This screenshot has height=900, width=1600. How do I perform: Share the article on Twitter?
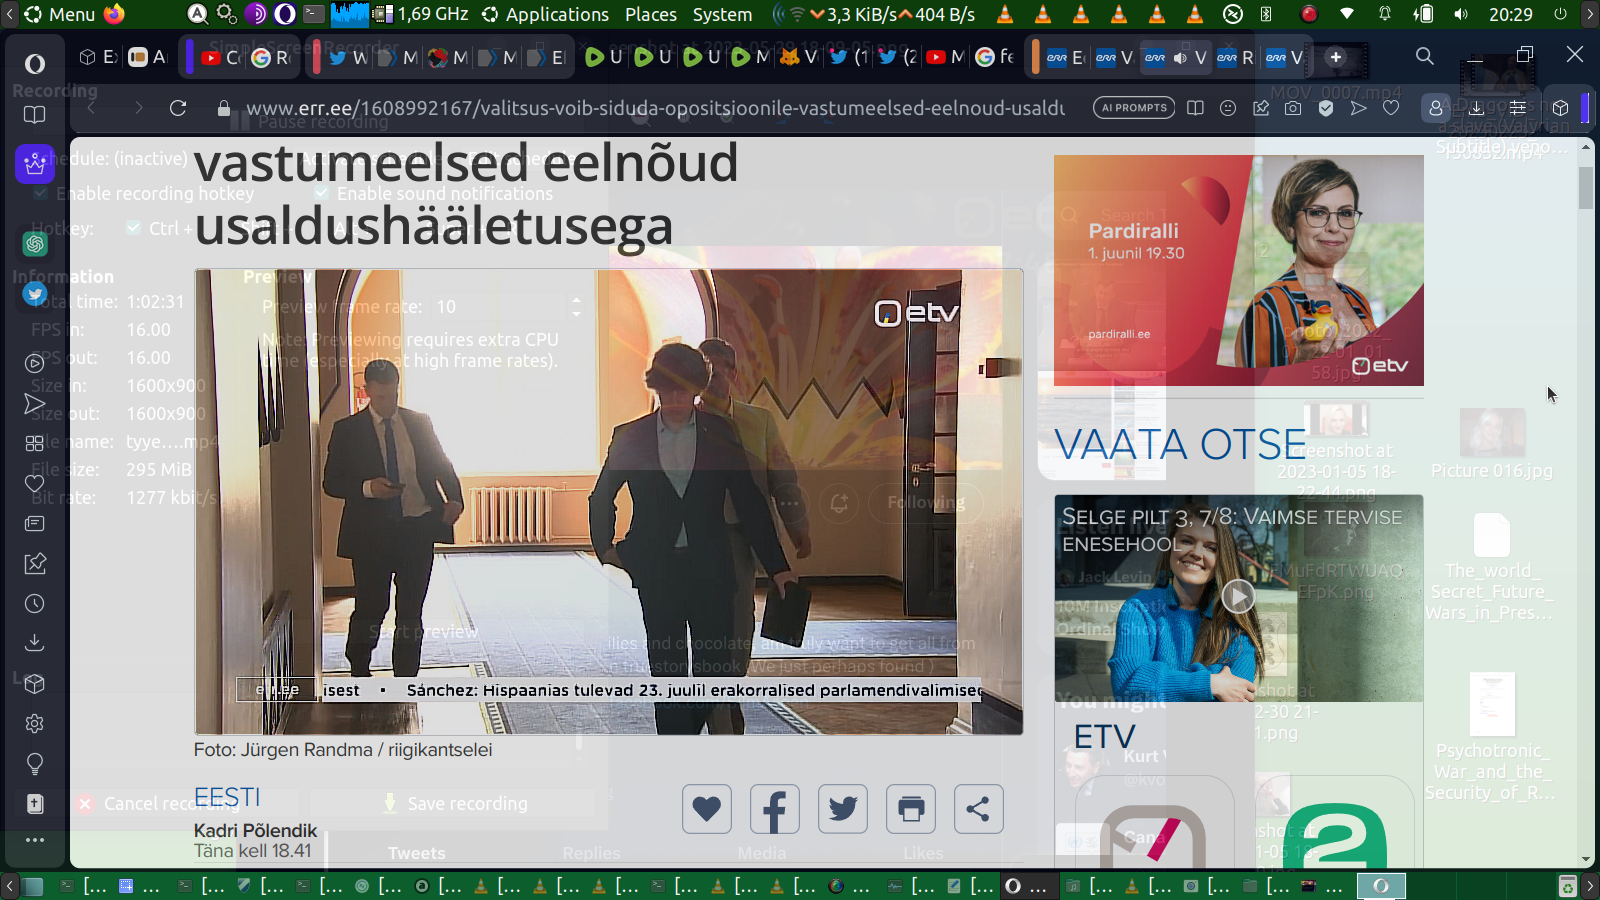point(843,809)
